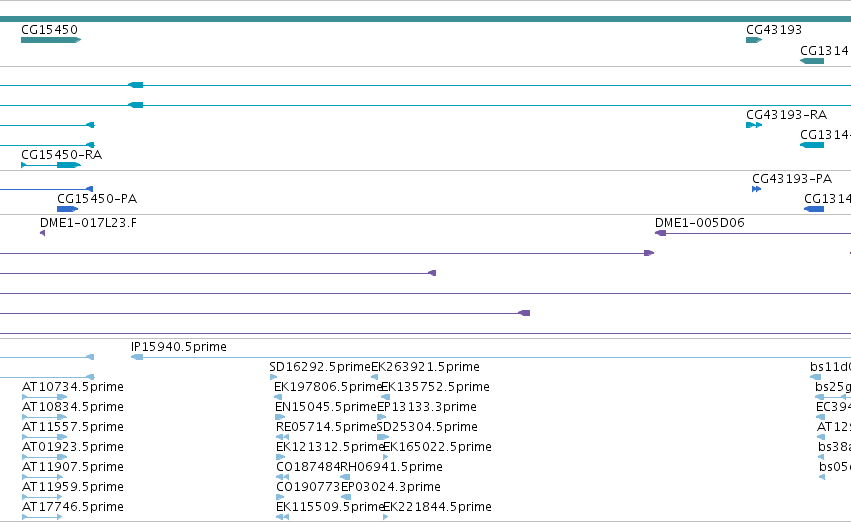
Task: Select the EK197806.5prime label
Action: [329, 387]
